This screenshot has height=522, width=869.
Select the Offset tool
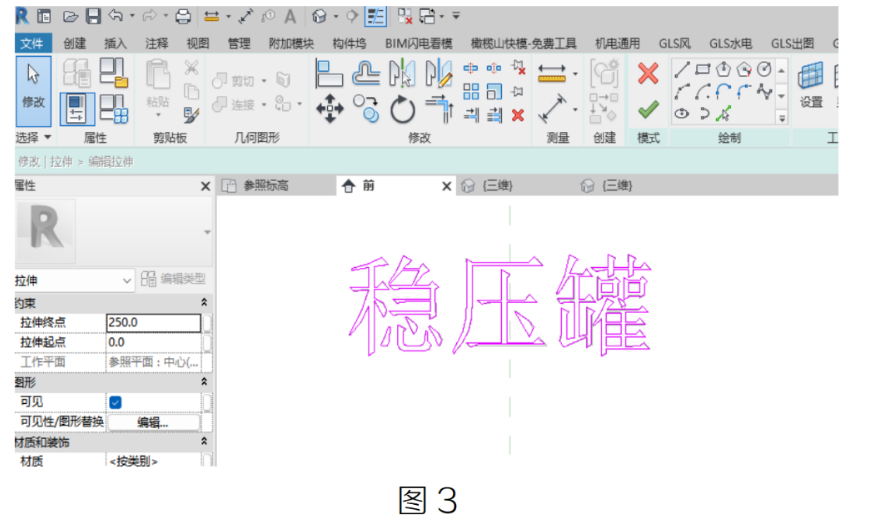tap(366, 73)
